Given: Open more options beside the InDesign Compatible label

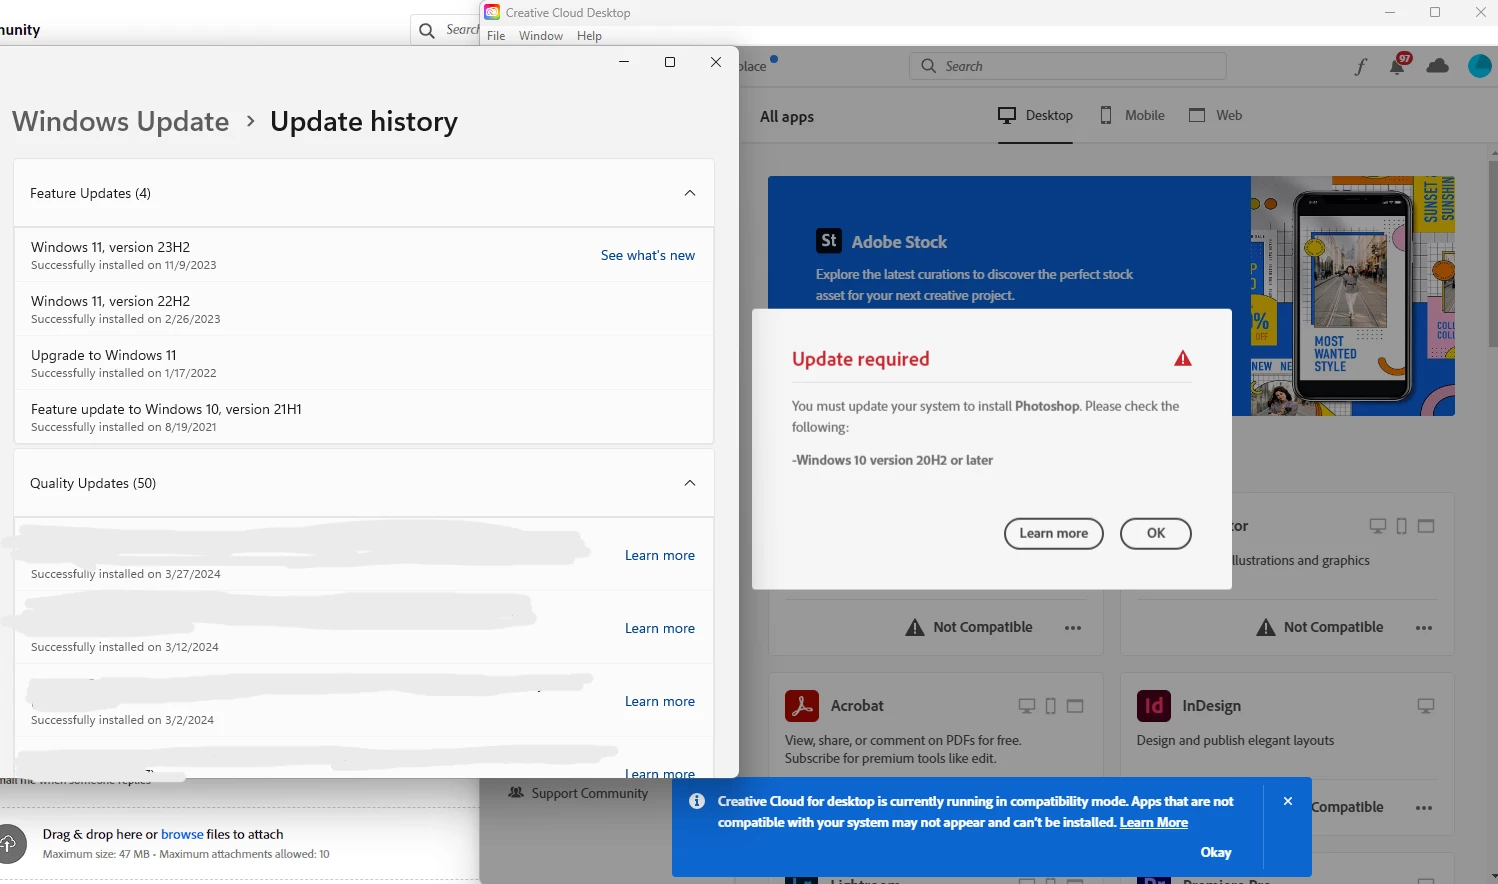Looking at the screenshot, I should [x=1424, y=808].
